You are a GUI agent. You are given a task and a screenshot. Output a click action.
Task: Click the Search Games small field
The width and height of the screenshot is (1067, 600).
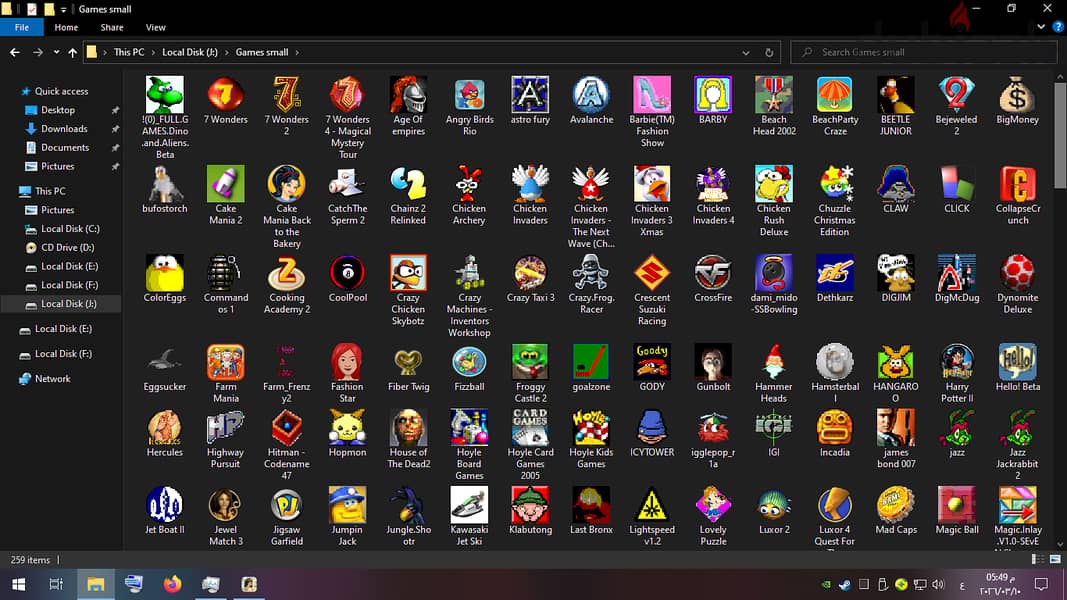tap(923, 52)
